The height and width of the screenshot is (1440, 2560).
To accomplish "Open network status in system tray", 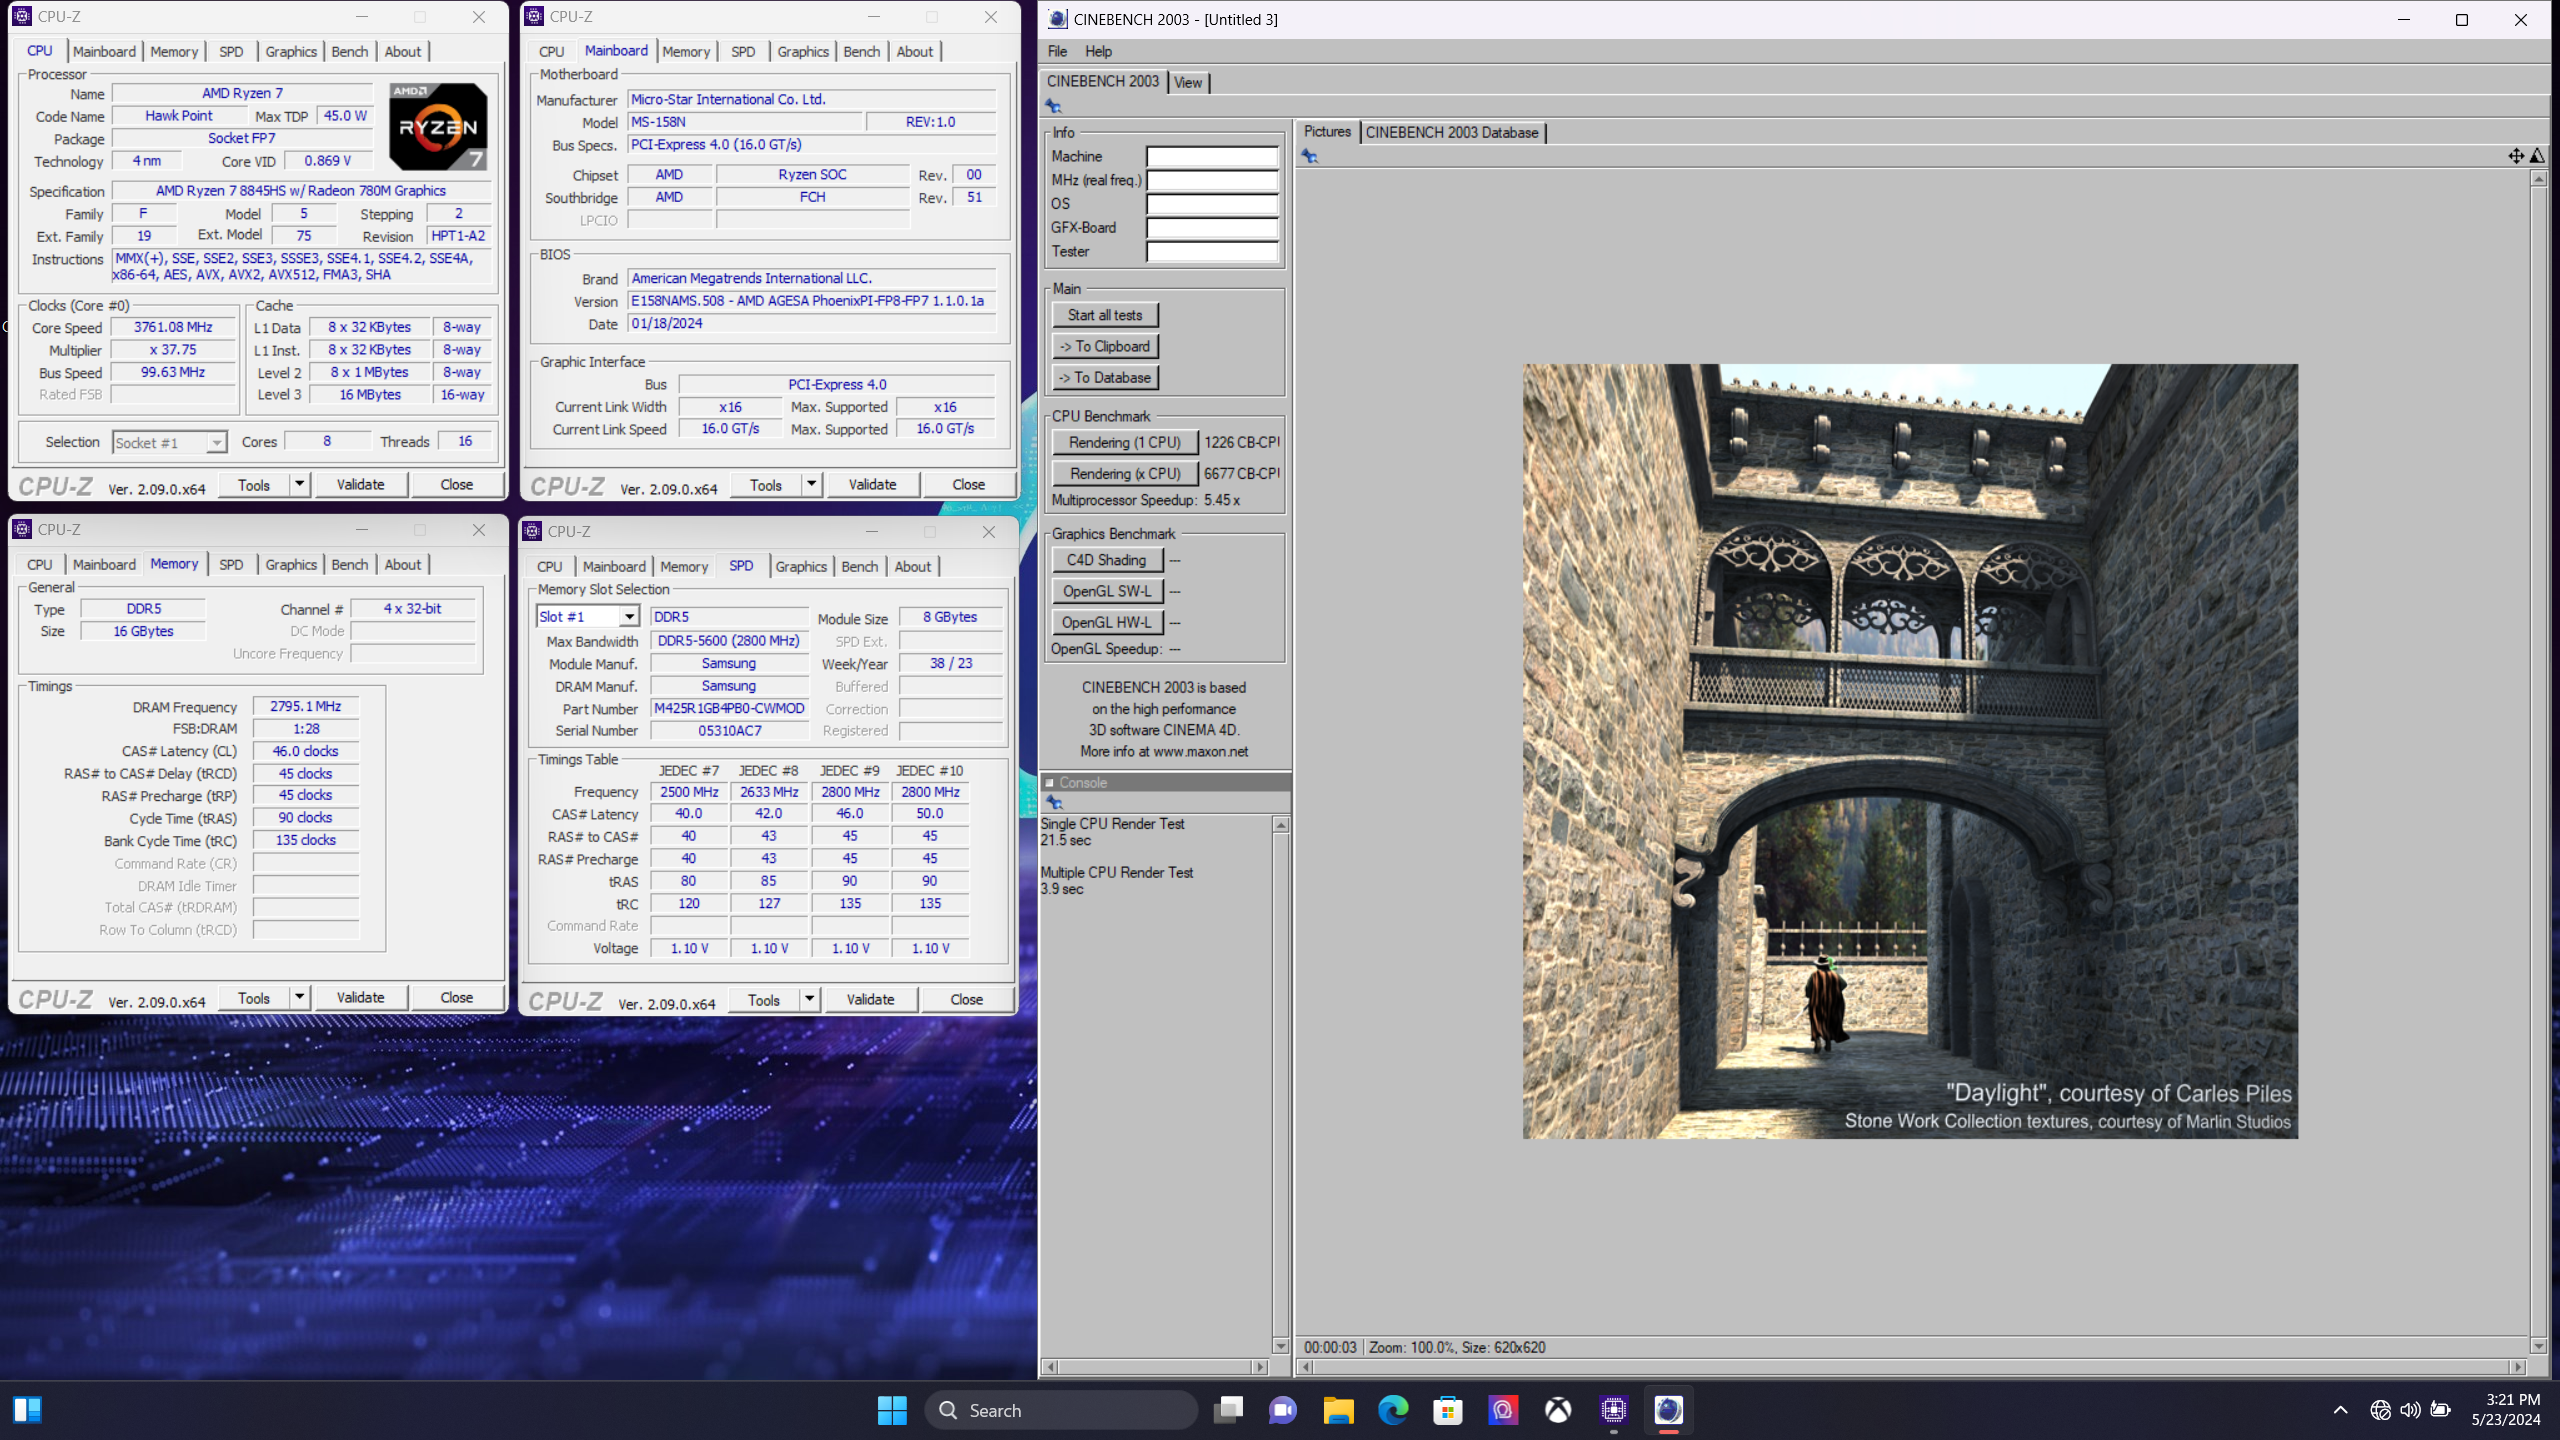I will point(2380,1410).
